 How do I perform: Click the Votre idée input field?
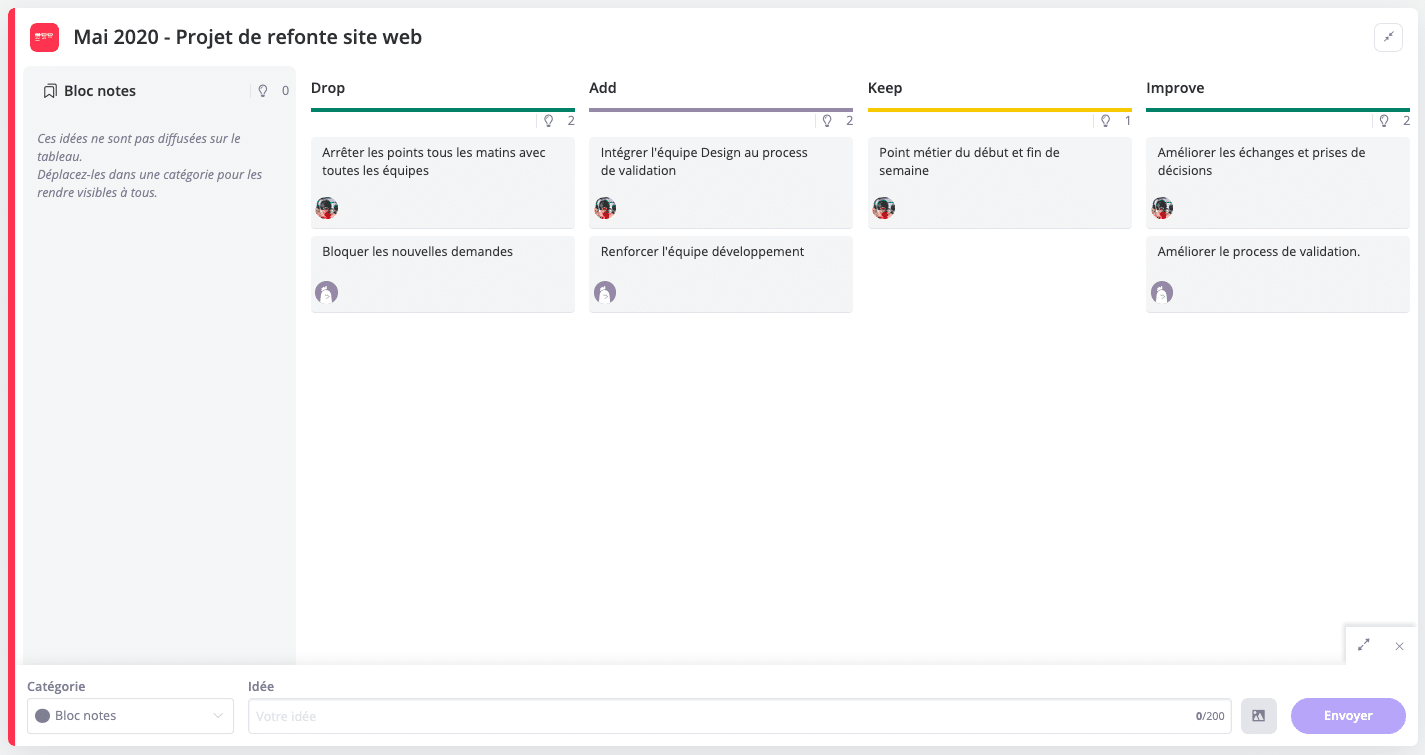point(720,716)
